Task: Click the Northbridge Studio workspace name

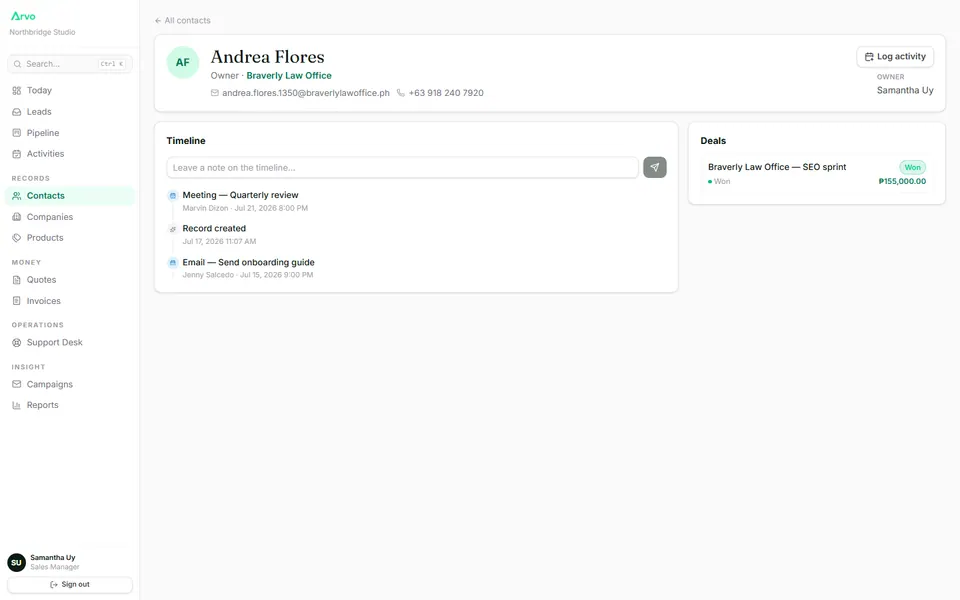Action: [42, 32]
